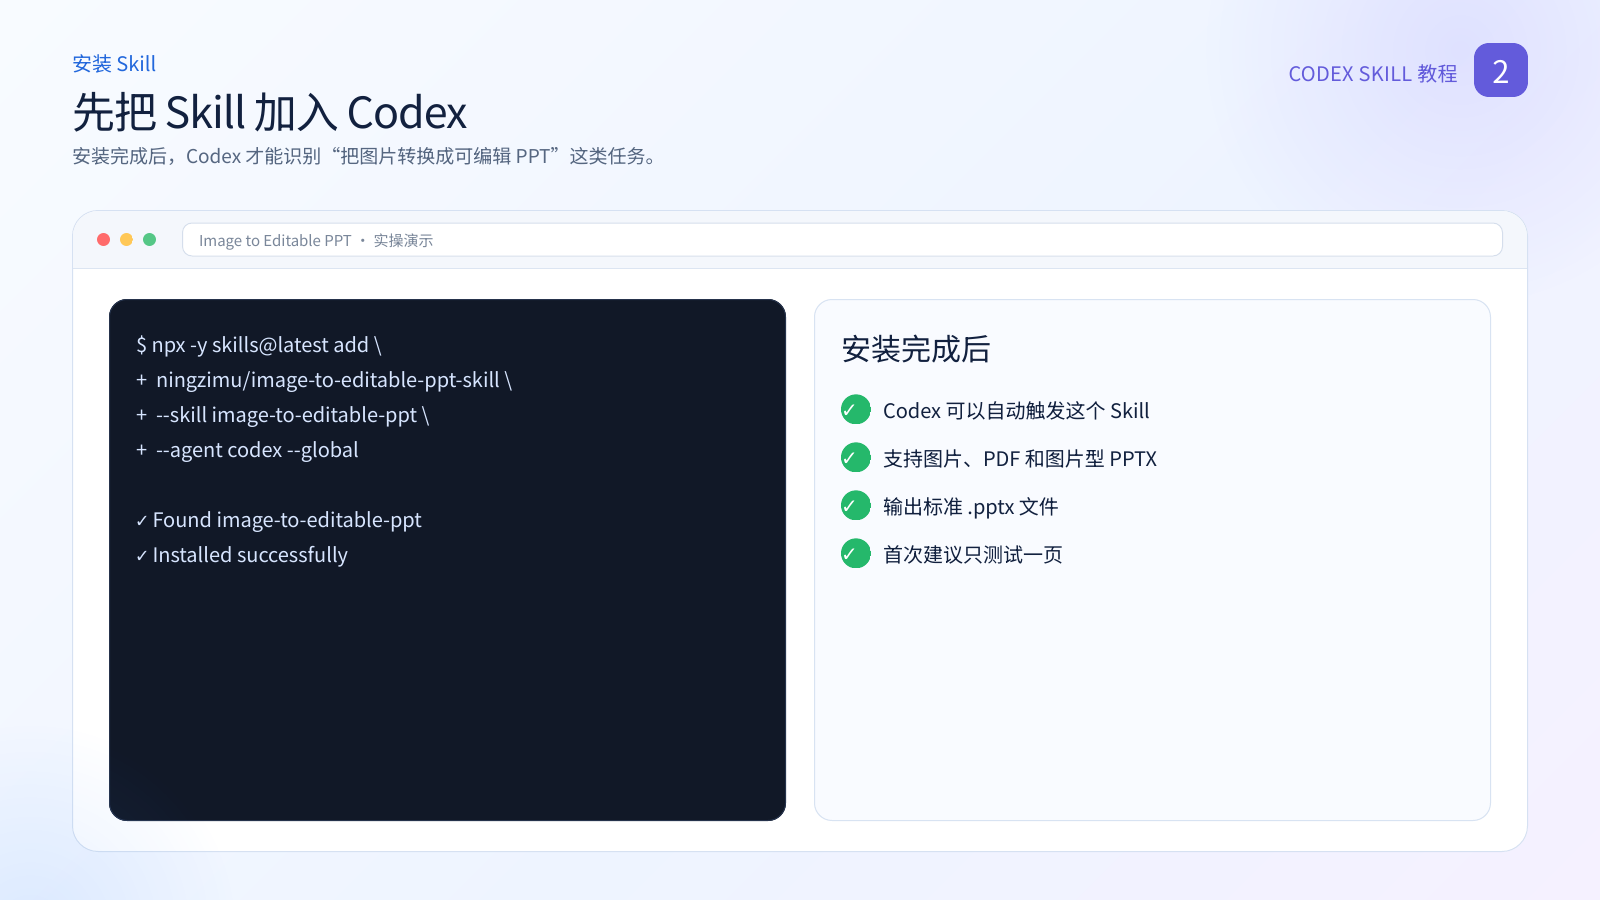Viewport: 1600px width, 900px height.
Task: Click the "安装完成后" card heading
Action: pos(916,349)
